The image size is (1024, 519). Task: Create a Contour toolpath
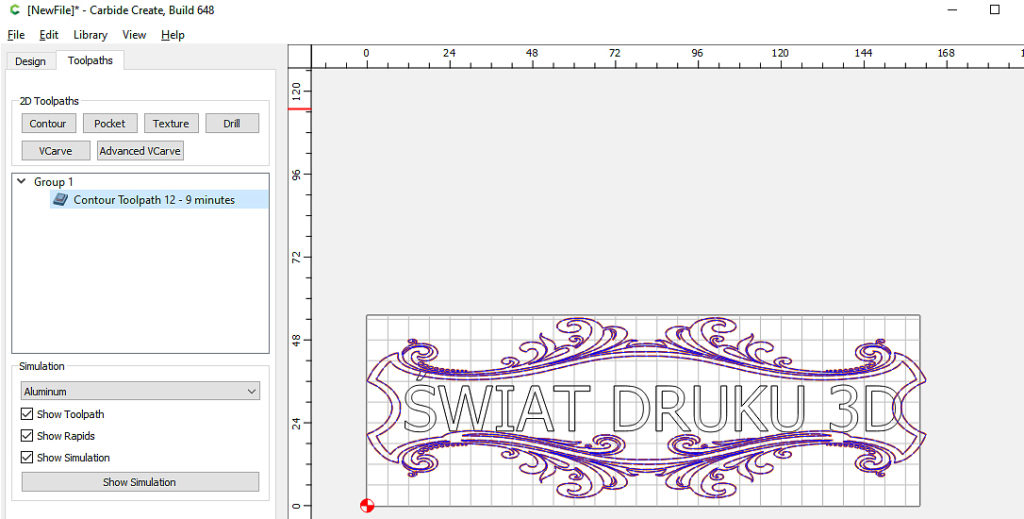coord(48,123)
